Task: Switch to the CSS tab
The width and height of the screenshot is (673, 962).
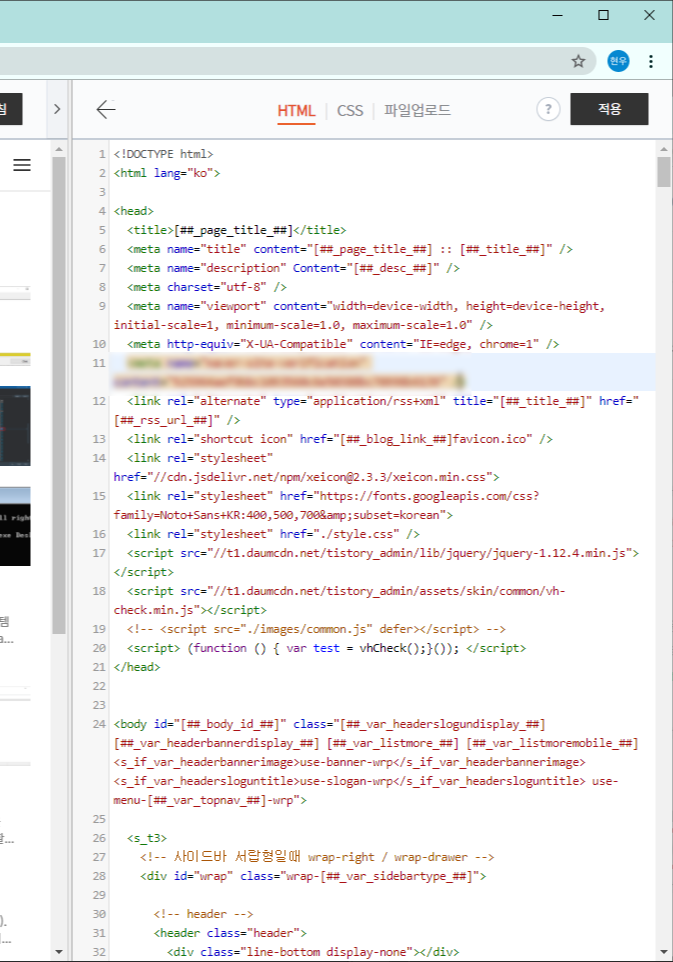Action: tap(350, 111)
